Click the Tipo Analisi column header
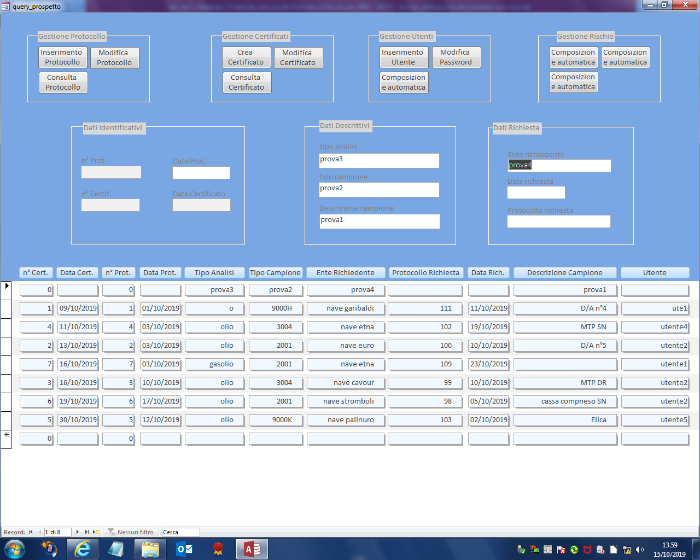The height and width of the screenshot is (560, 700). point(214,272)
